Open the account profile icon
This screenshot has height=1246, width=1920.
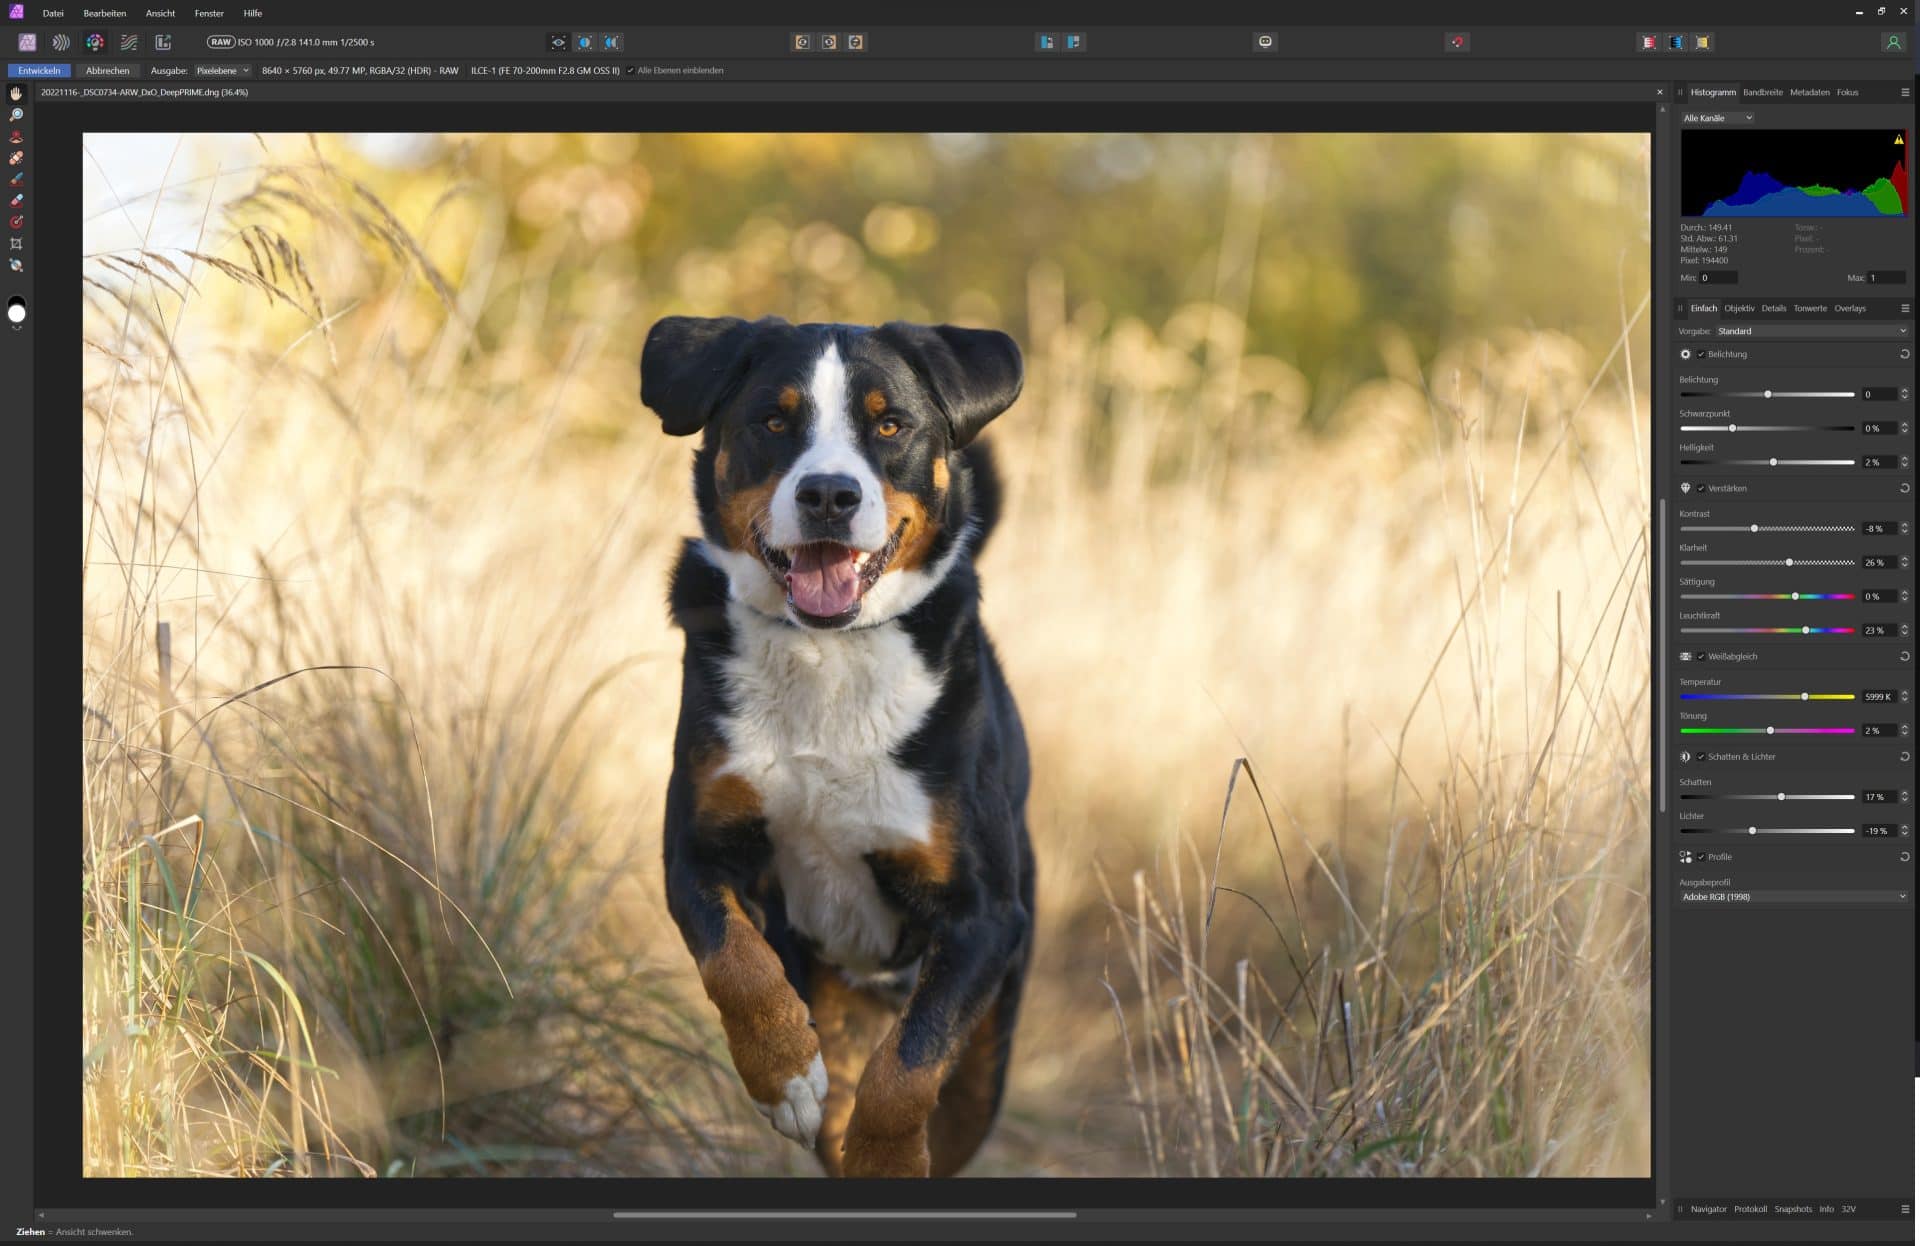click(1893, 42)
